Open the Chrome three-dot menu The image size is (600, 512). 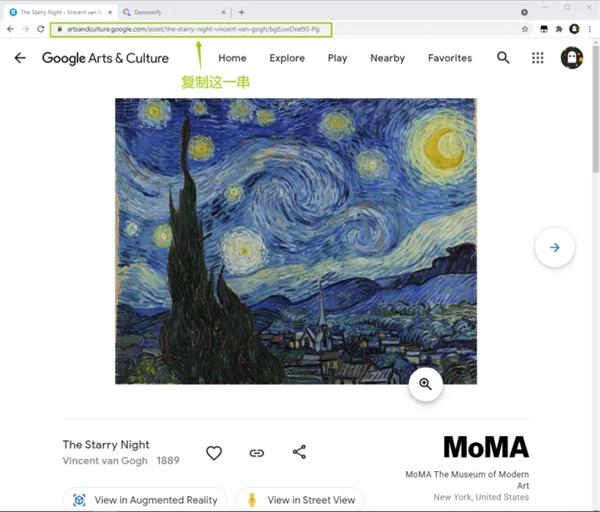coord(590,29)
